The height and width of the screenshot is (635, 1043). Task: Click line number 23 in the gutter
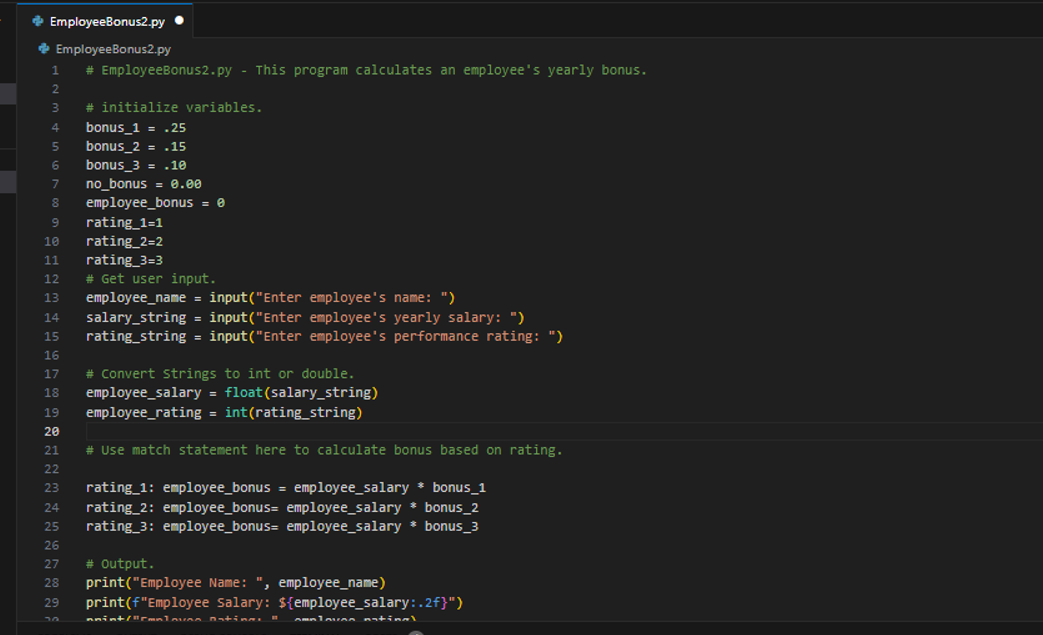pos(51,487)
